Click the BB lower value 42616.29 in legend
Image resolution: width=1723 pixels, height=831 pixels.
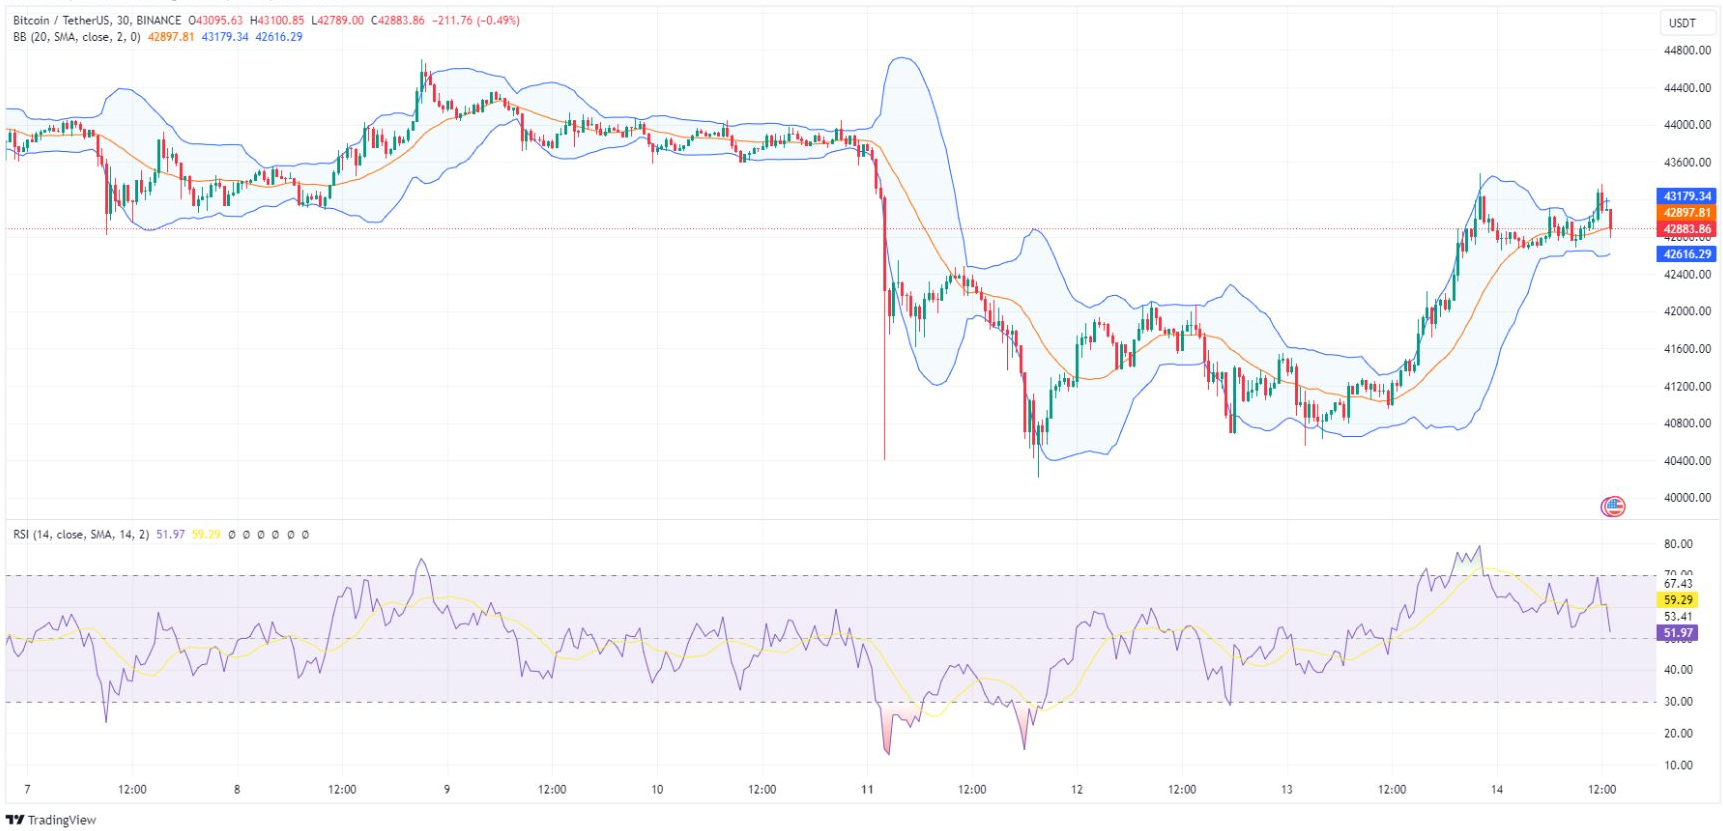pos(279,37)
